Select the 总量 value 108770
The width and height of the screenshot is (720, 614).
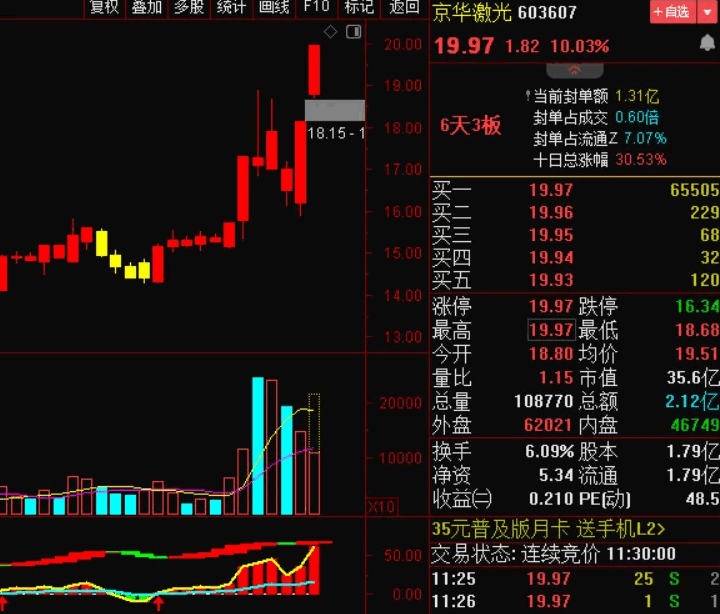point(544,401)
